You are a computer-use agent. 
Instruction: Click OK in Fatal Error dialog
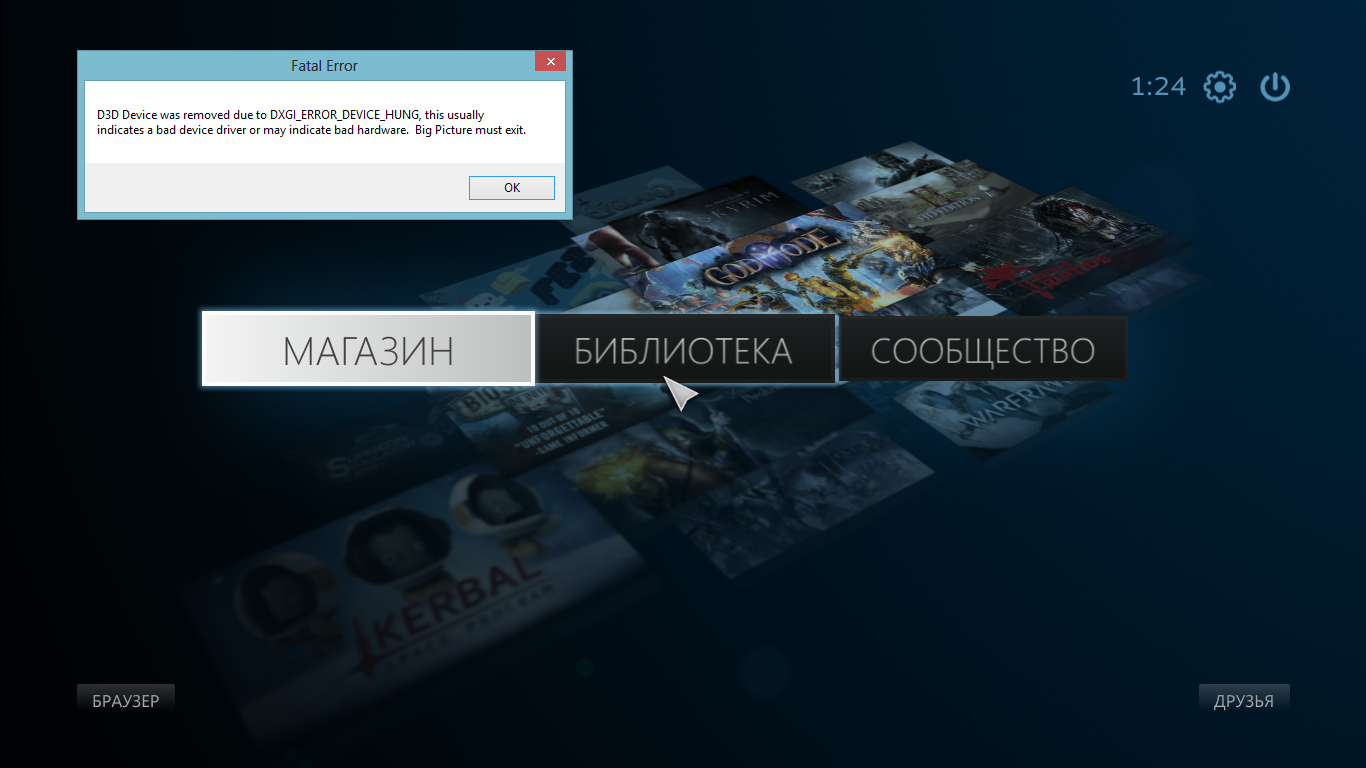tap(512, 187)
